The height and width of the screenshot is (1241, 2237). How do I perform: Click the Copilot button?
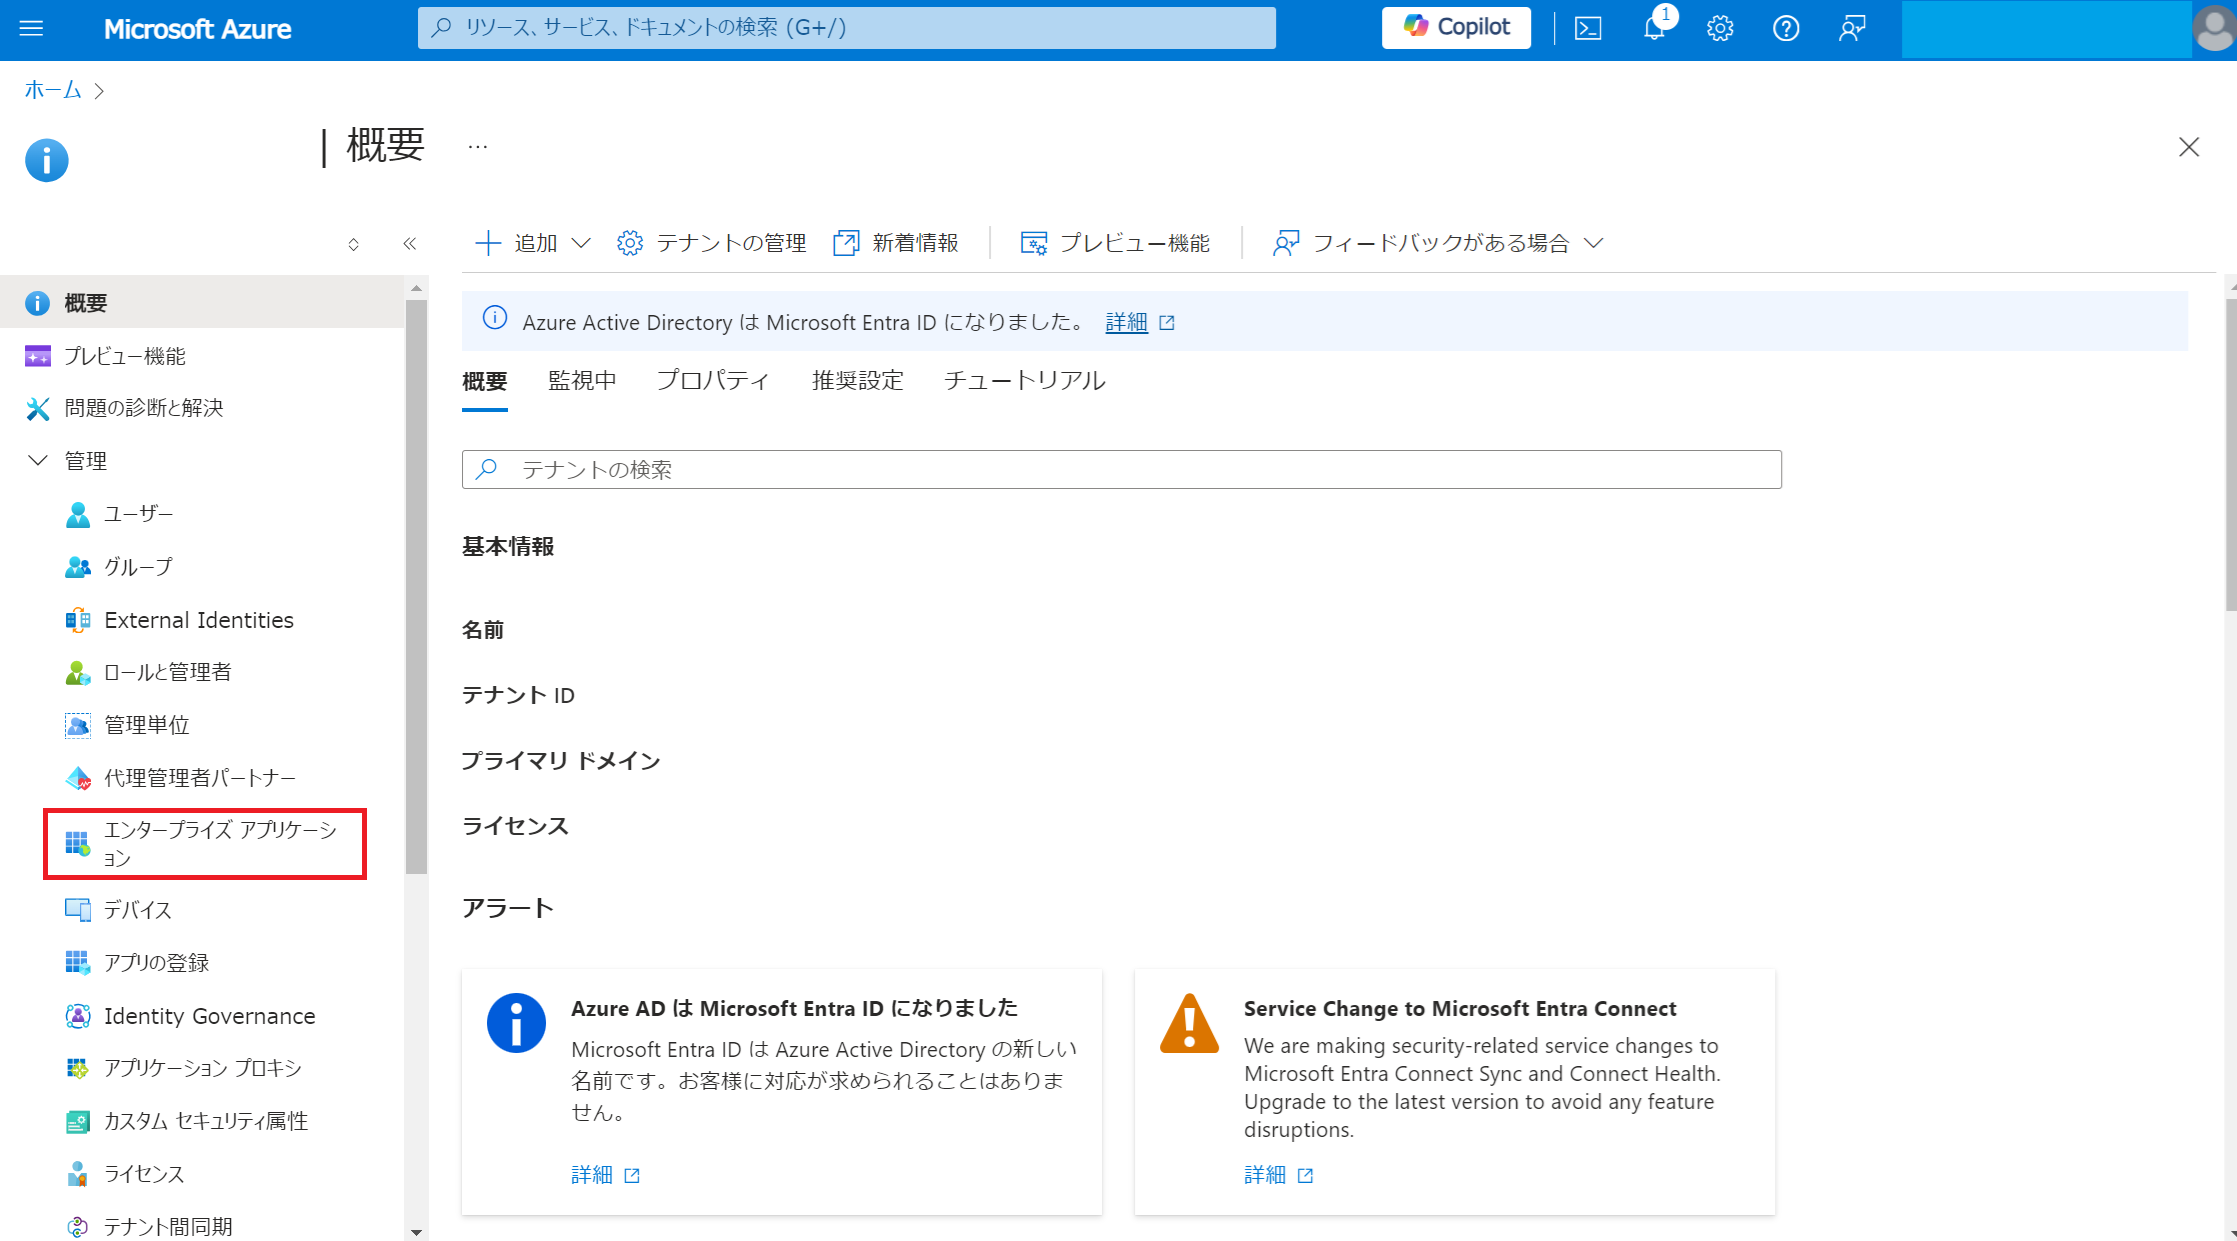coord(1456,27)
